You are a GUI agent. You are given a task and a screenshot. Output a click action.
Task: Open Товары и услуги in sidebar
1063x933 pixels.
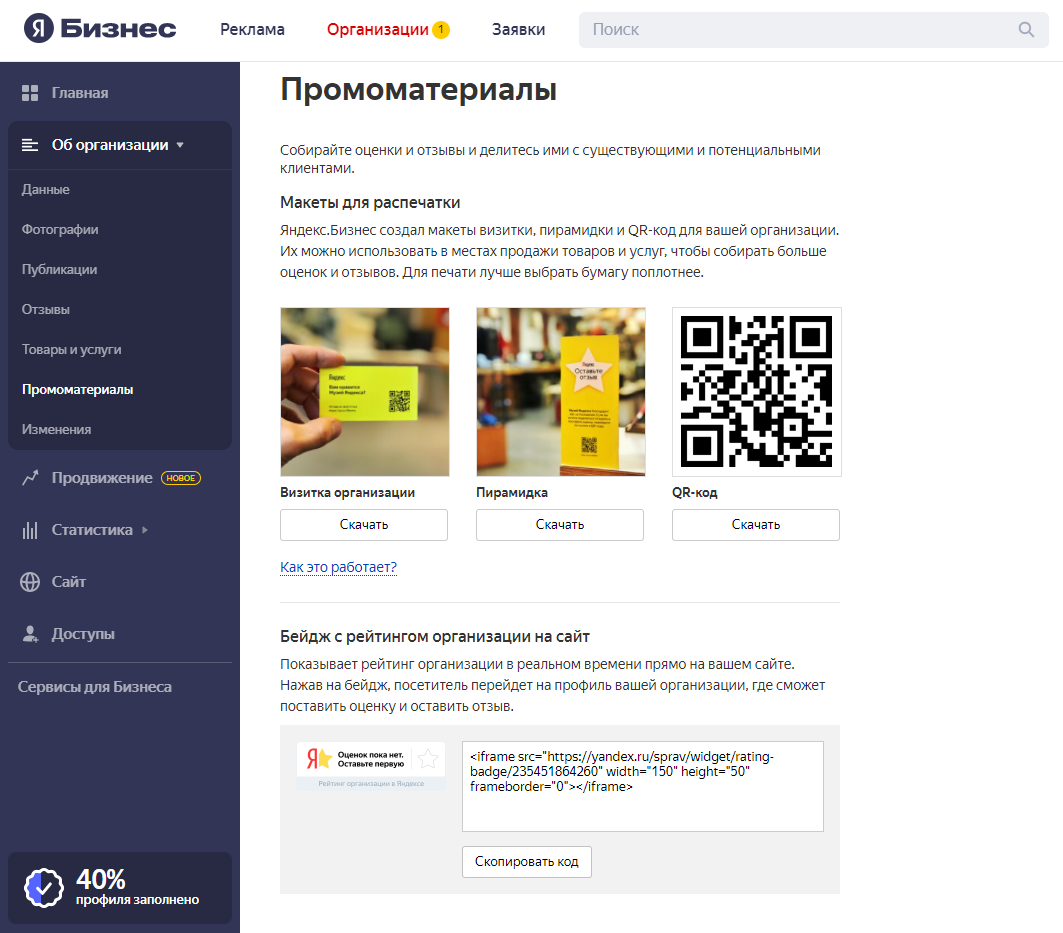(72, 350)
